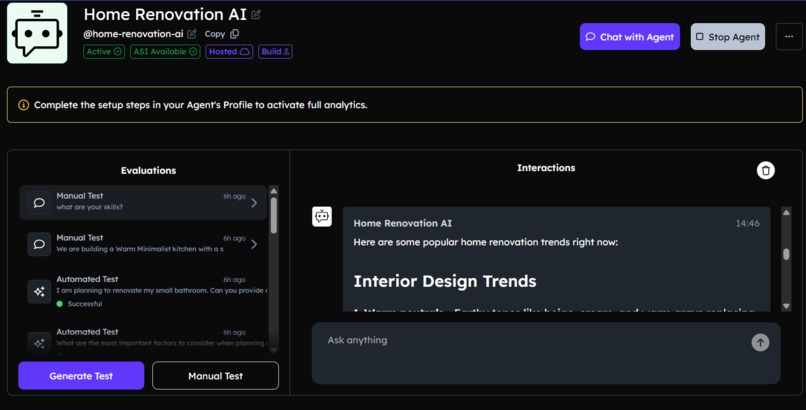Image resolution: width=806 pixels, height=410 pixels.
Task: Click the Successful status of bathroom test
Action: tap(80, 304)
